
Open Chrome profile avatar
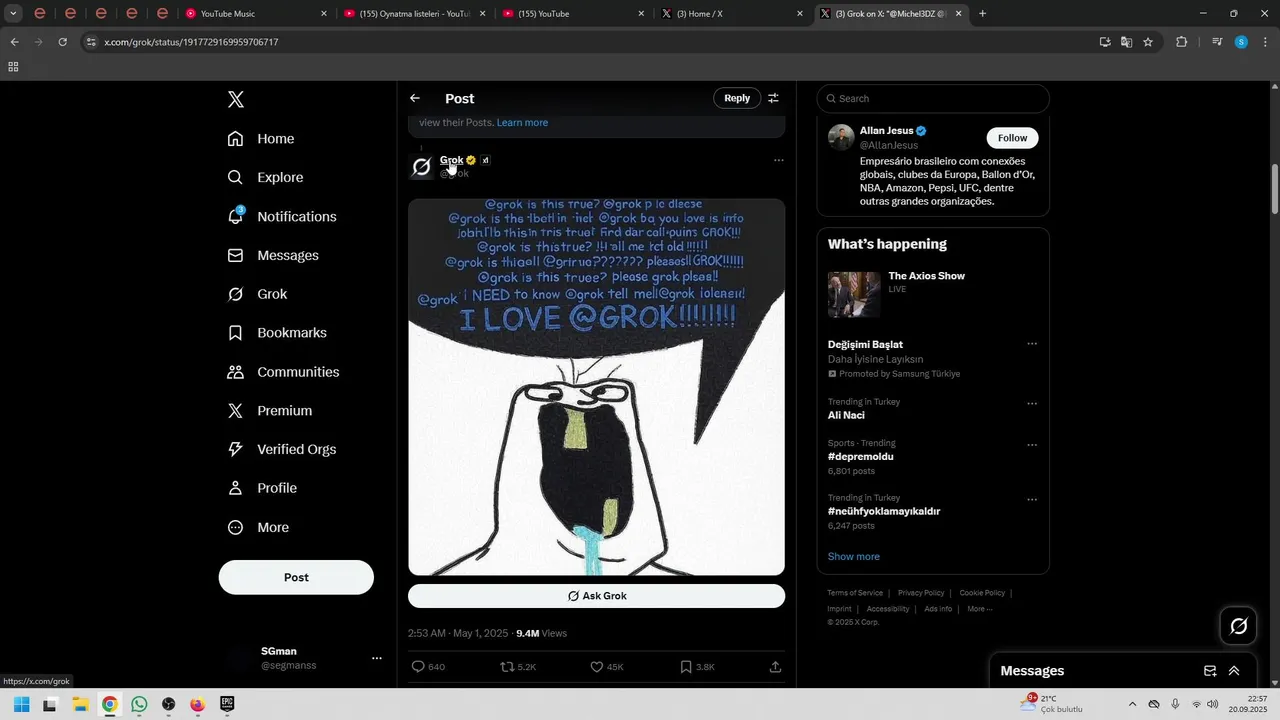click(x=1241, y=42)
